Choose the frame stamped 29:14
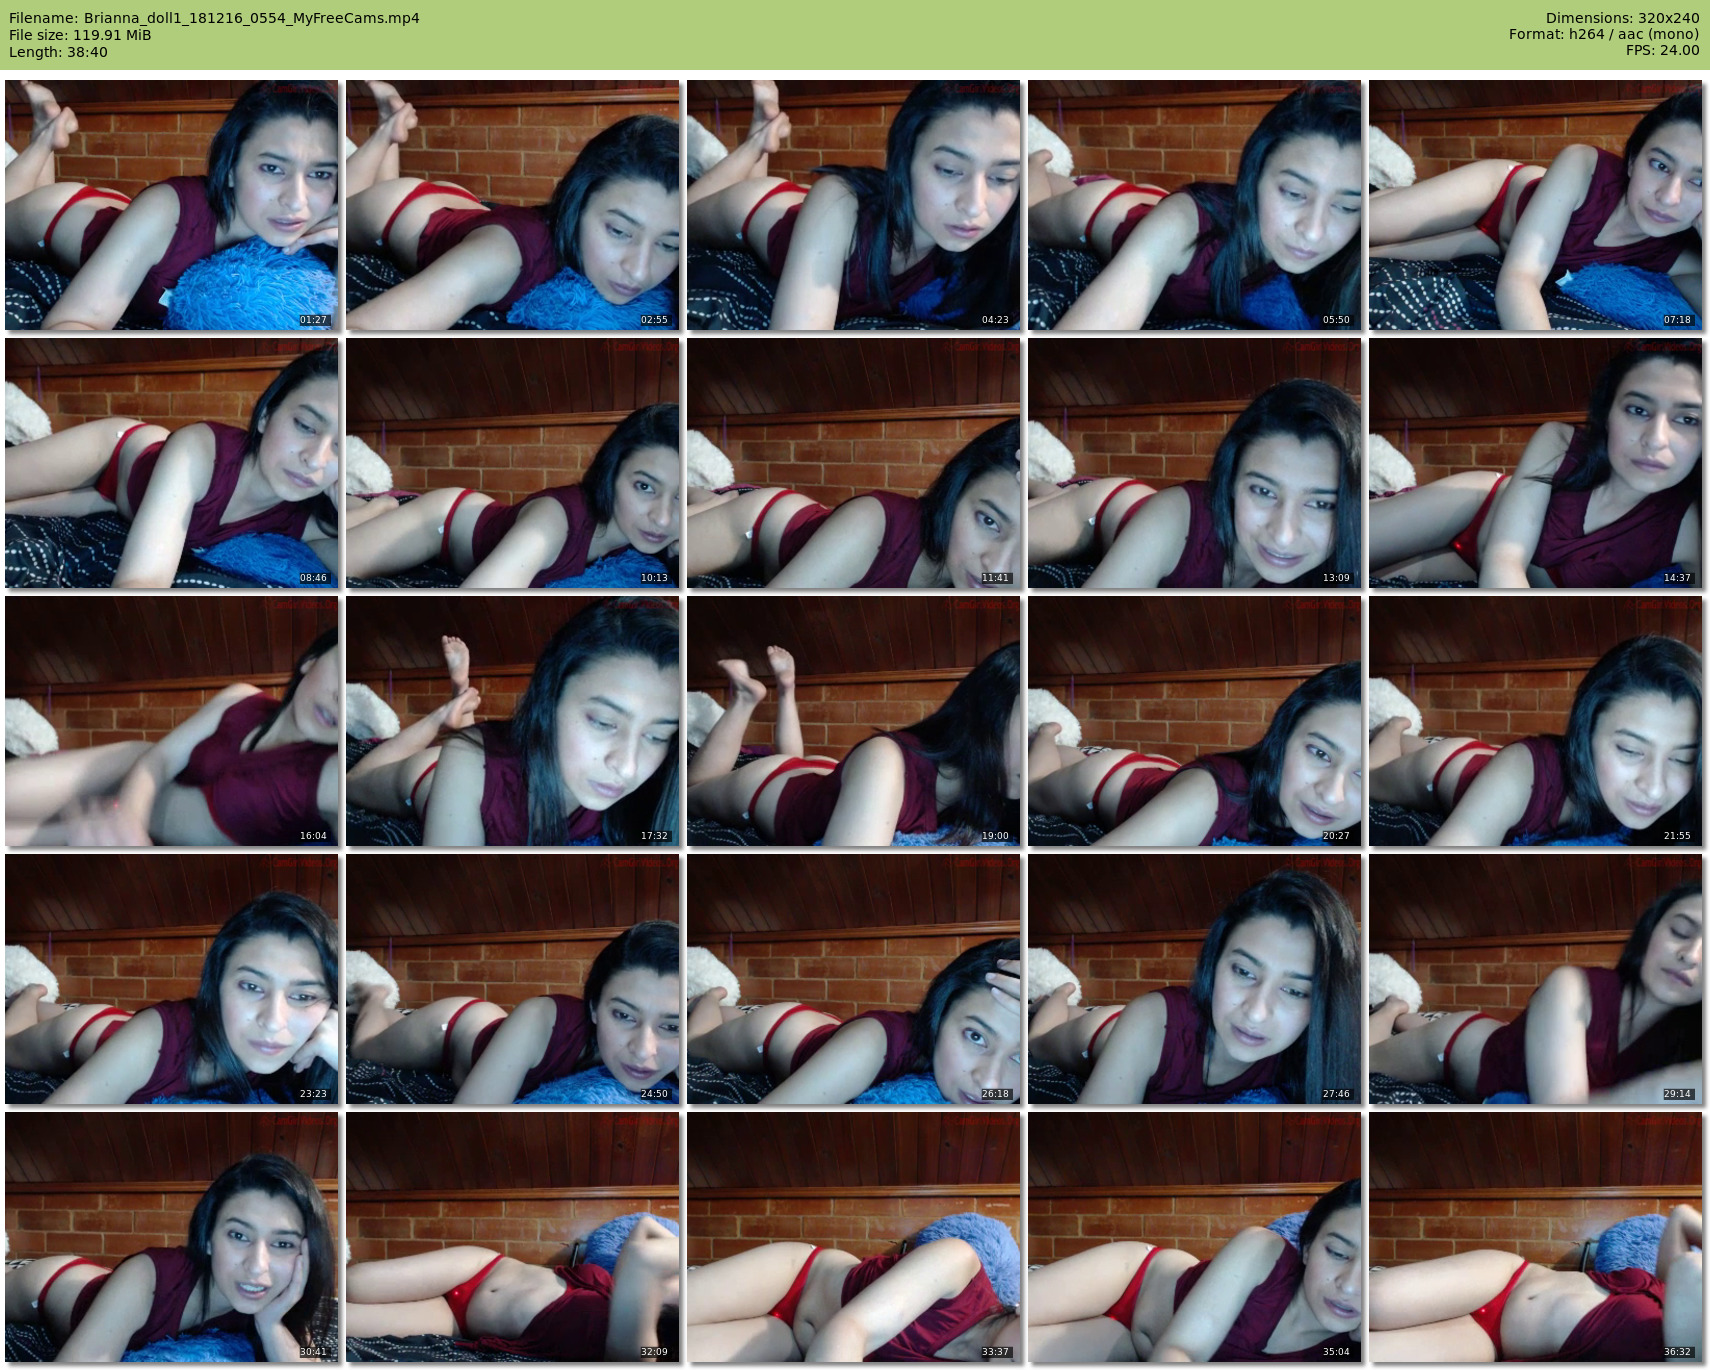 [1536, 979]
